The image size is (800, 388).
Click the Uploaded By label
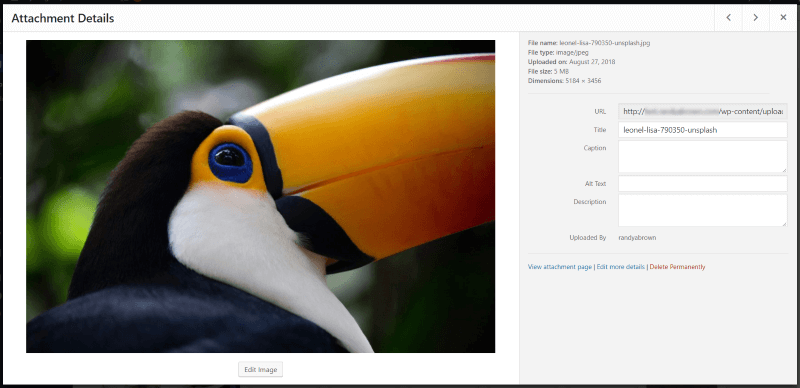point(588,238)
